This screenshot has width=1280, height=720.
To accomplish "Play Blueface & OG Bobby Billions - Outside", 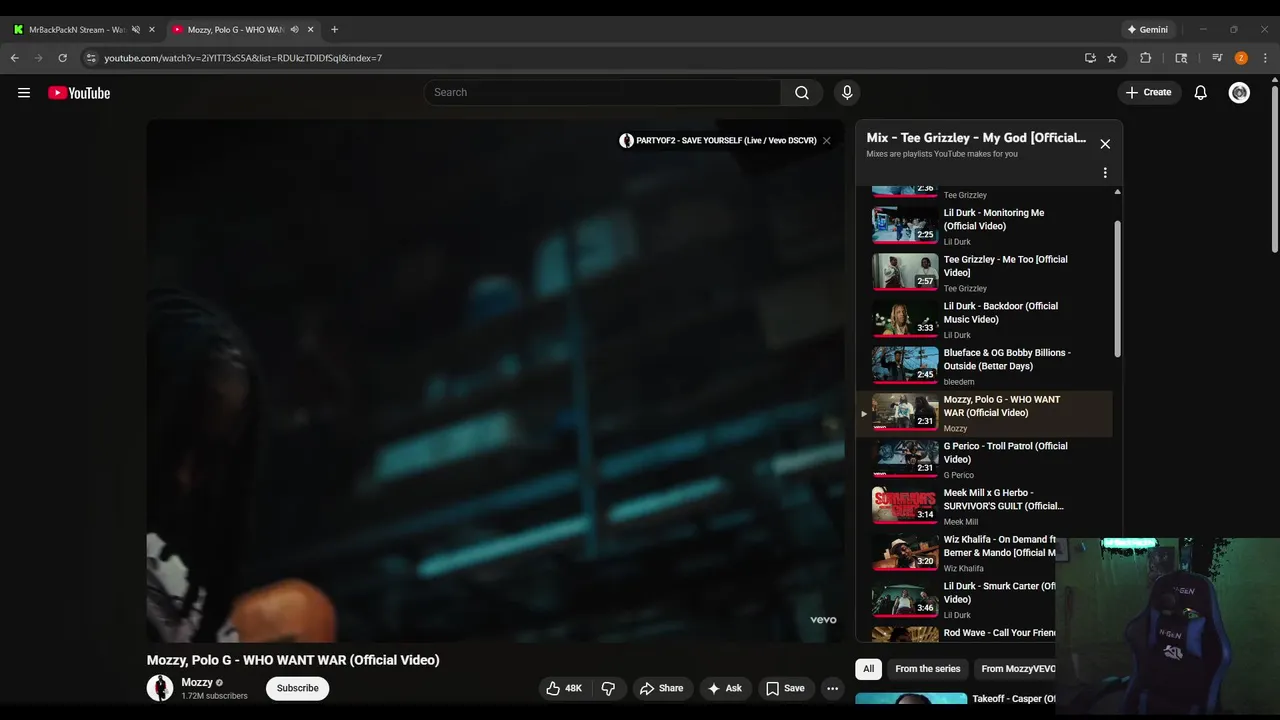I will [x=985, y=366].
